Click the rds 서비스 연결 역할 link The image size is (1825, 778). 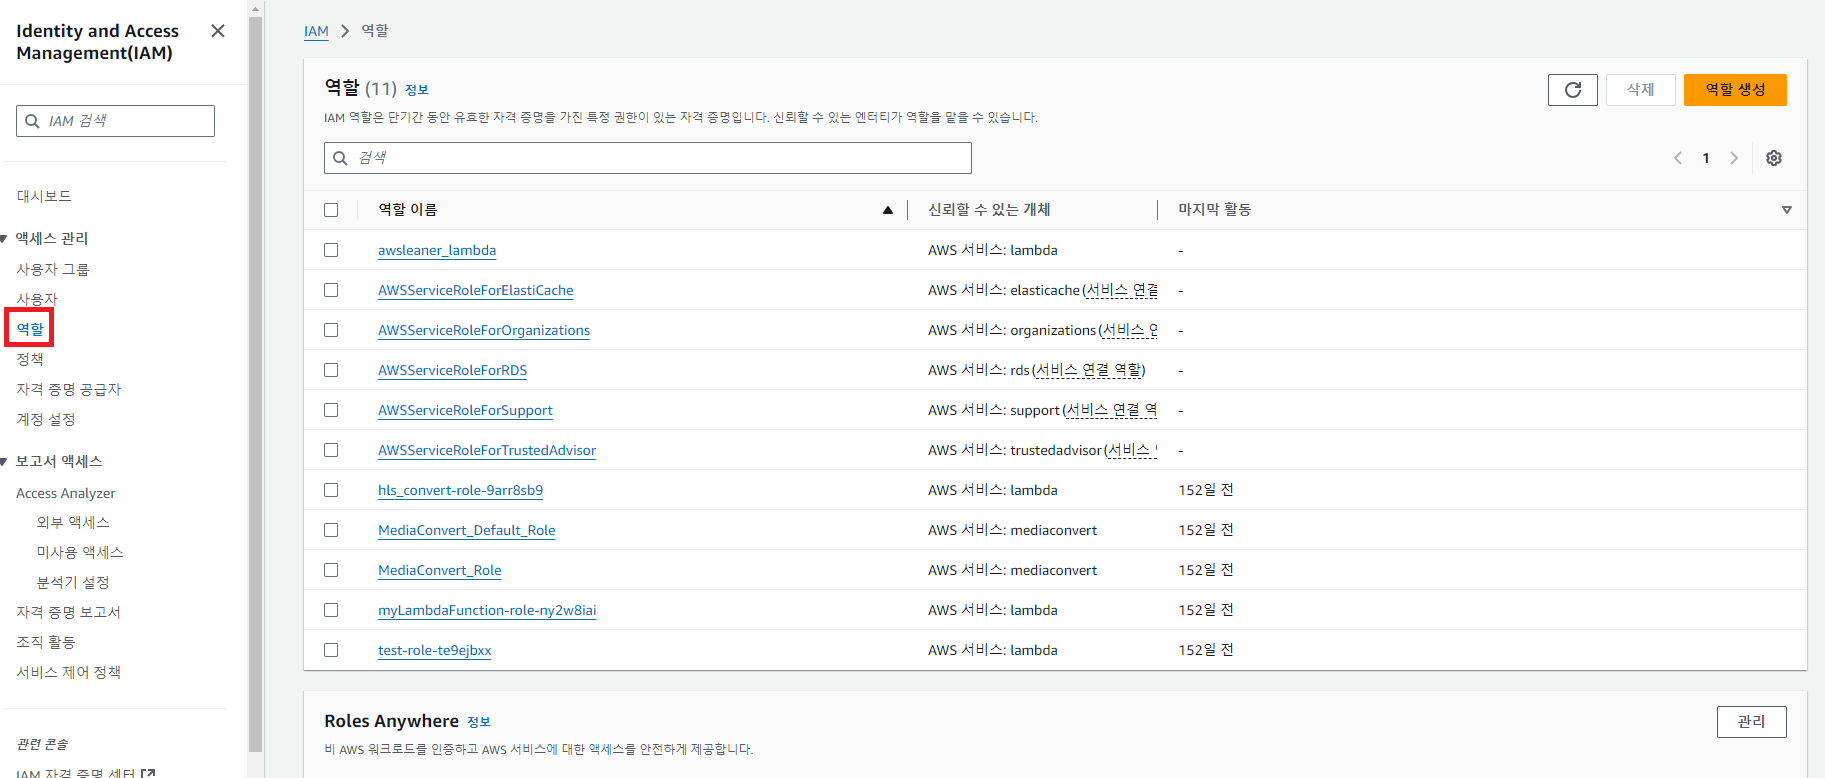[1088, 370]
